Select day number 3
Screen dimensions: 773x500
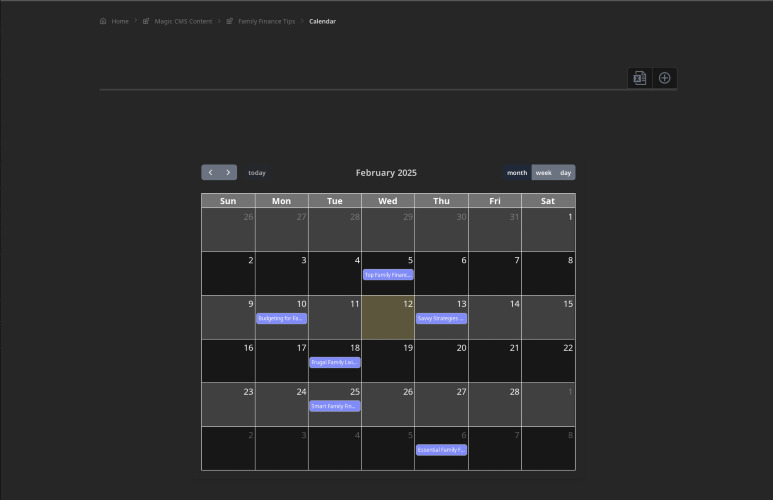tap(304, 260)
